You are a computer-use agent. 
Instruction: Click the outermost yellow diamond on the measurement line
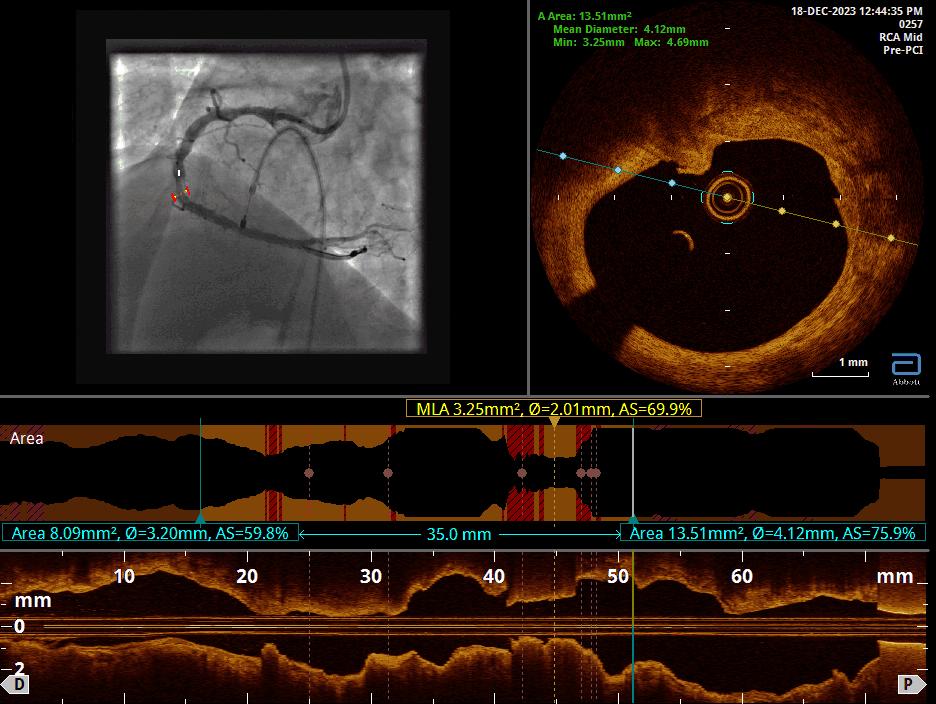[x=890, y=237]
